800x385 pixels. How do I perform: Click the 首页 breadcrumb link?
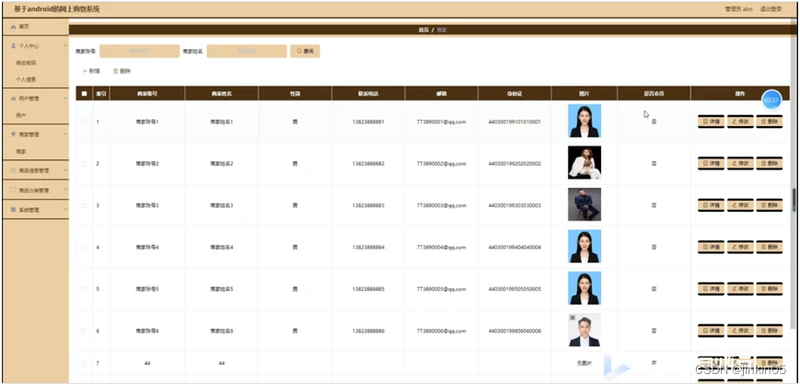(423, 30)
